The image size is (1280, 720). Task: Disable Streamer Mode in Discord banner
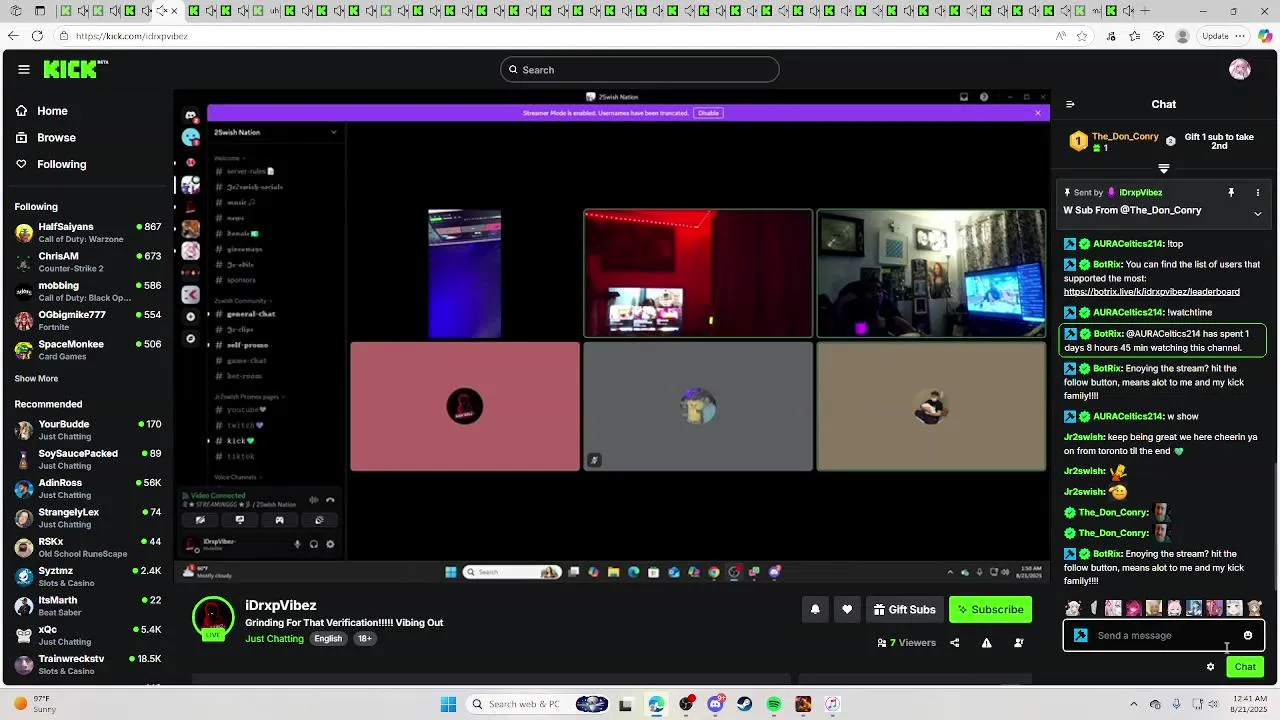(708, 113)
